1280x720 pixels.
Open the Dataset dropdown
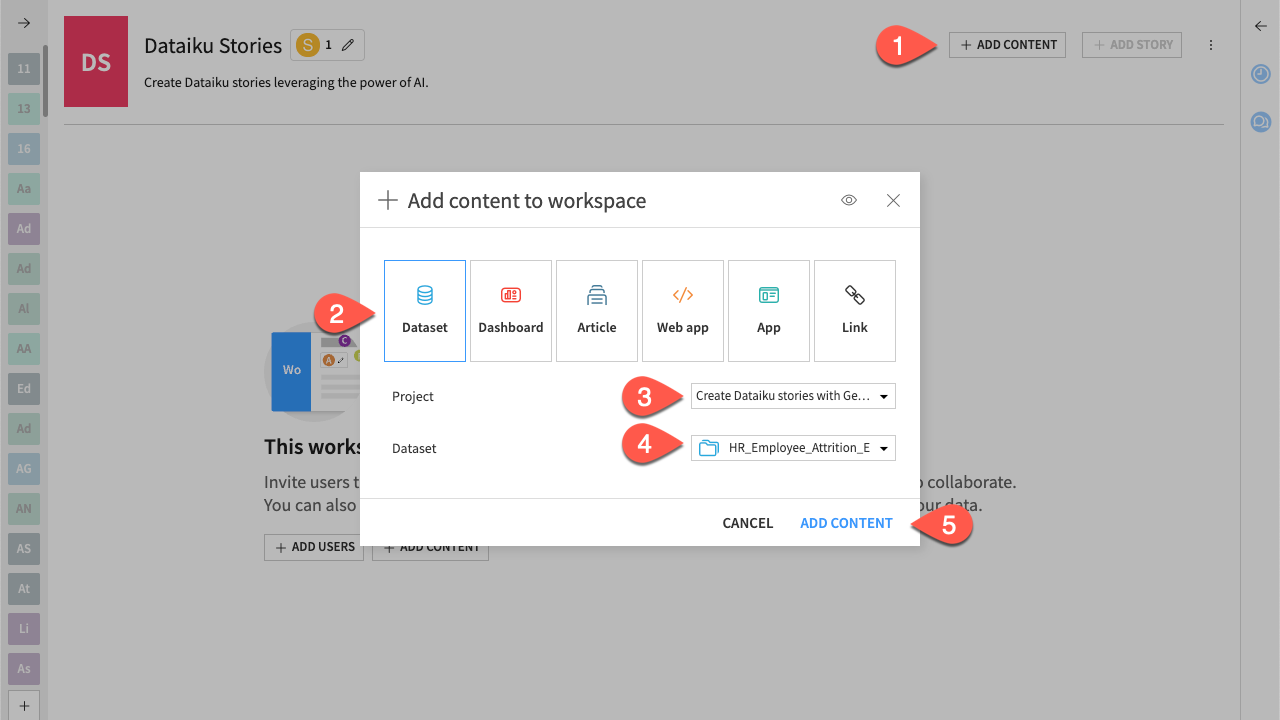coord(793,448)
